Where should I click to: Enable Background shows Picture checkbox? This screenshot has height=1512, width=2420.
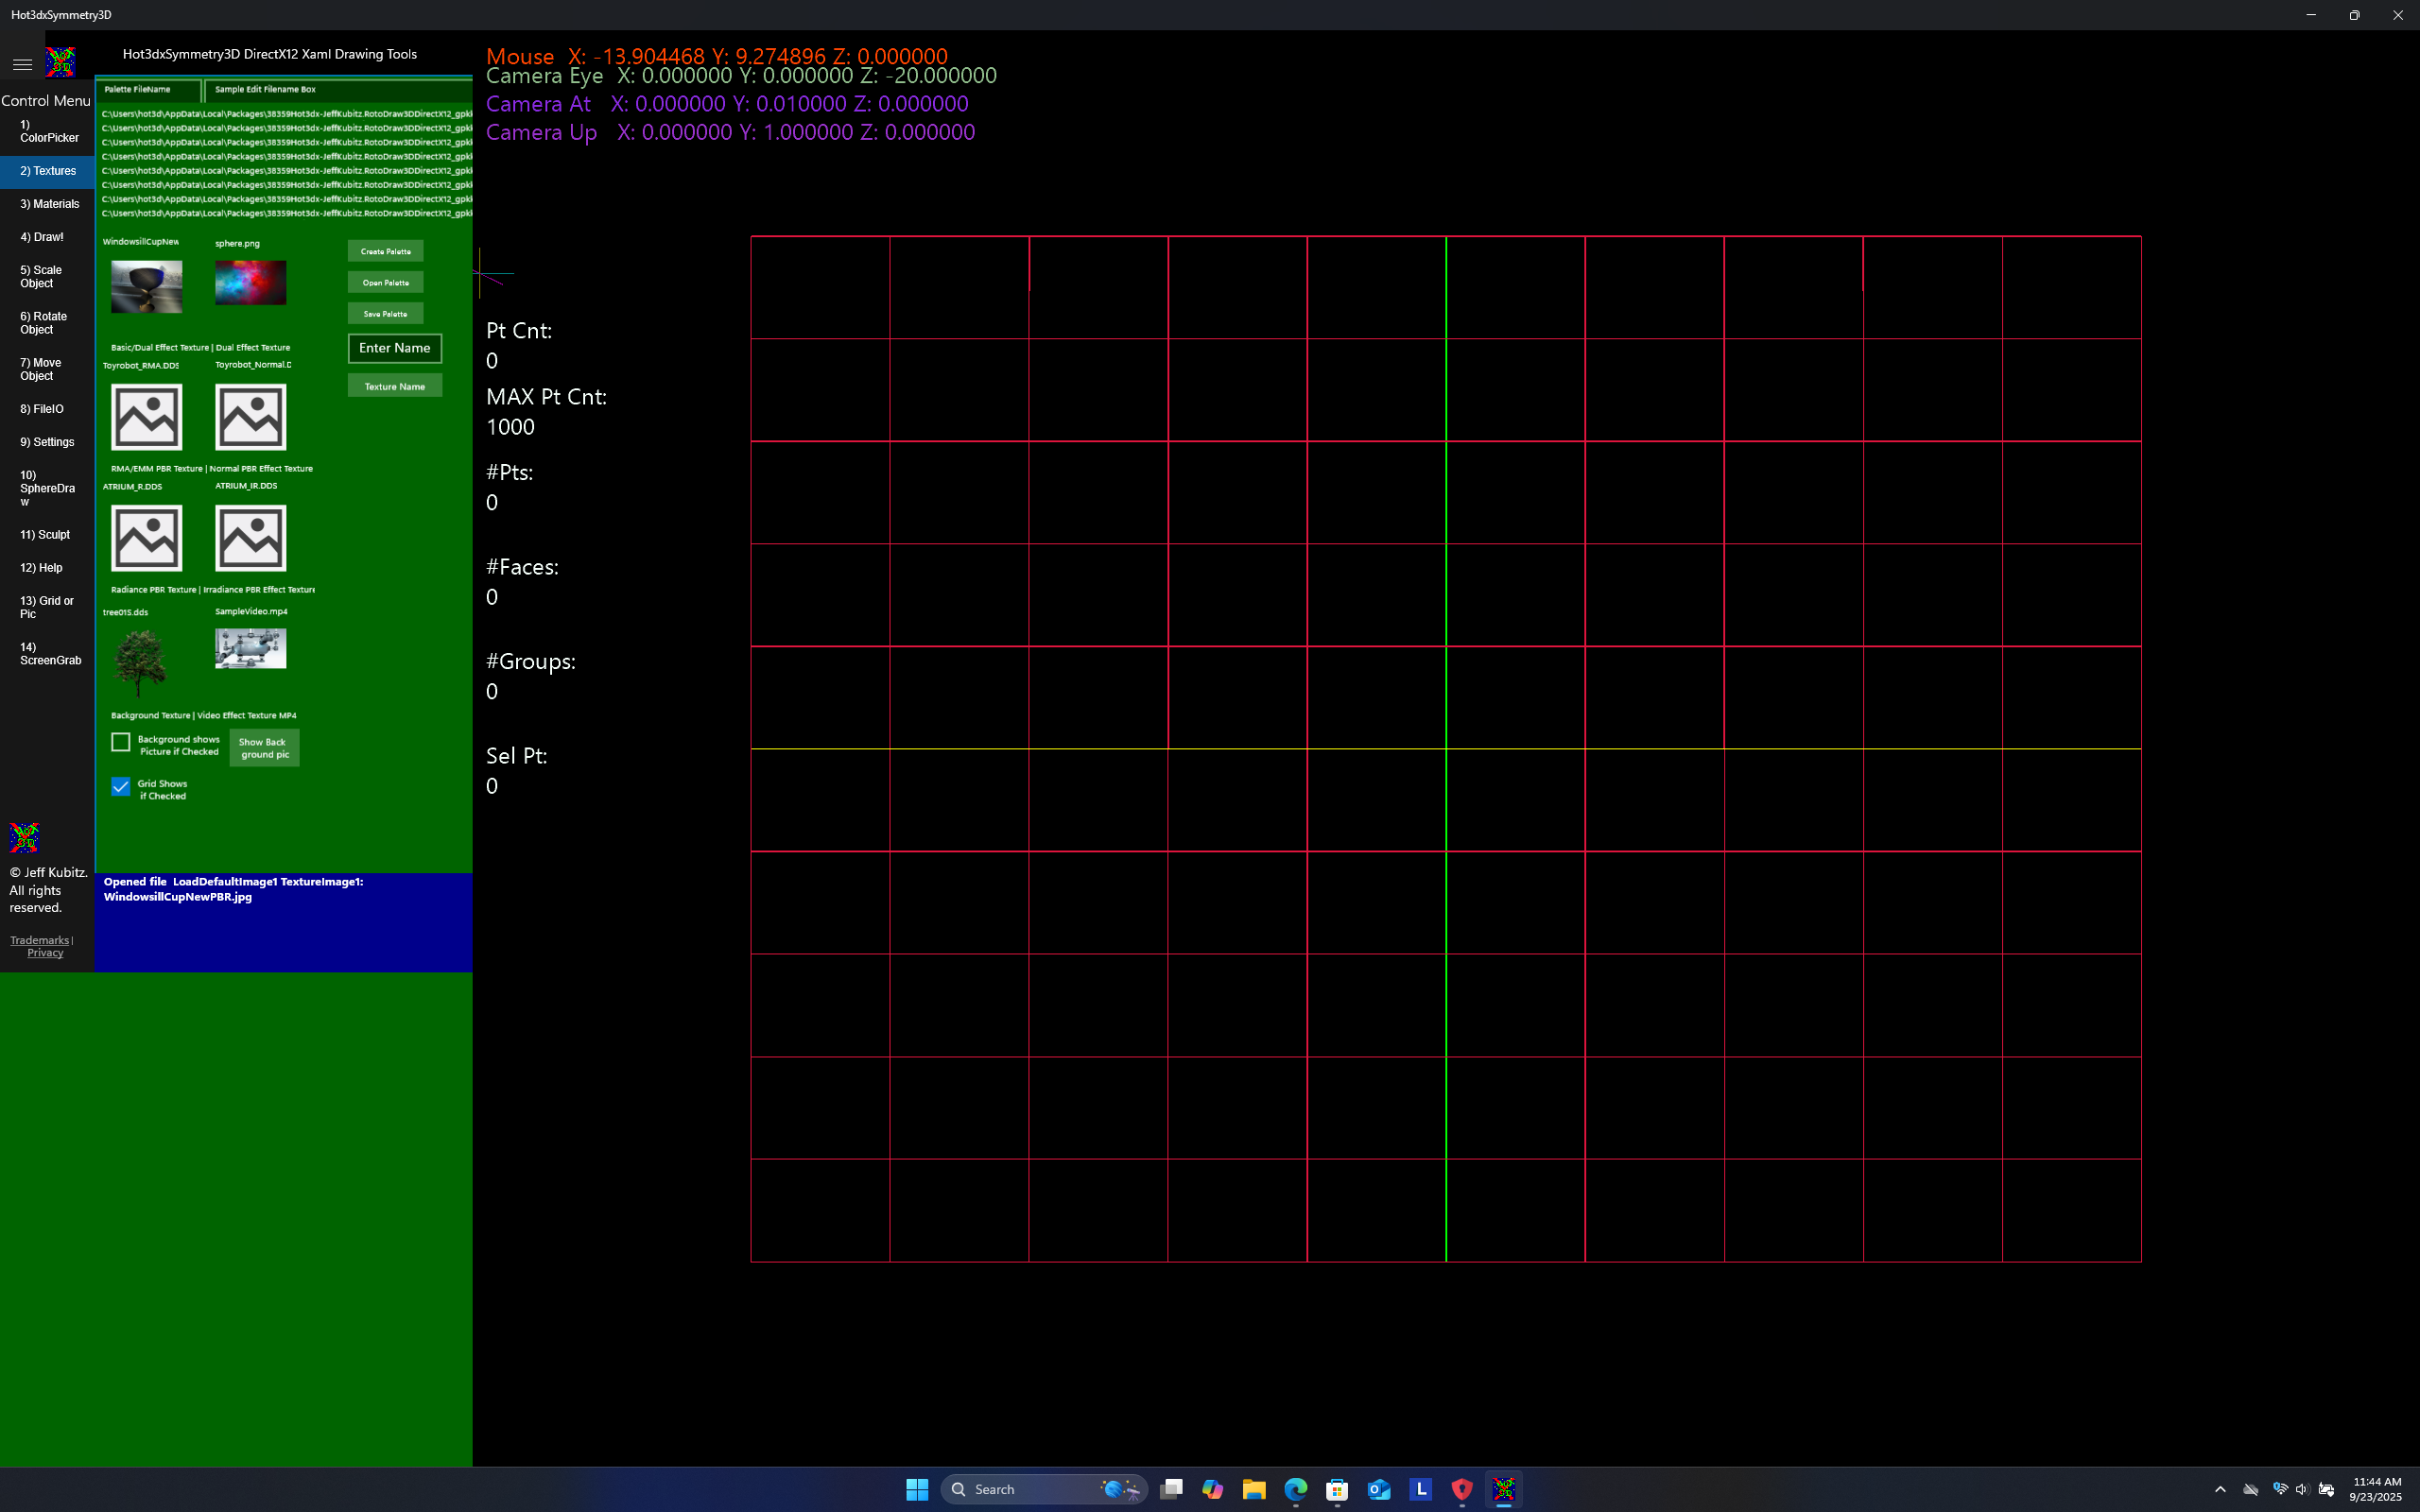coord(121,742)
